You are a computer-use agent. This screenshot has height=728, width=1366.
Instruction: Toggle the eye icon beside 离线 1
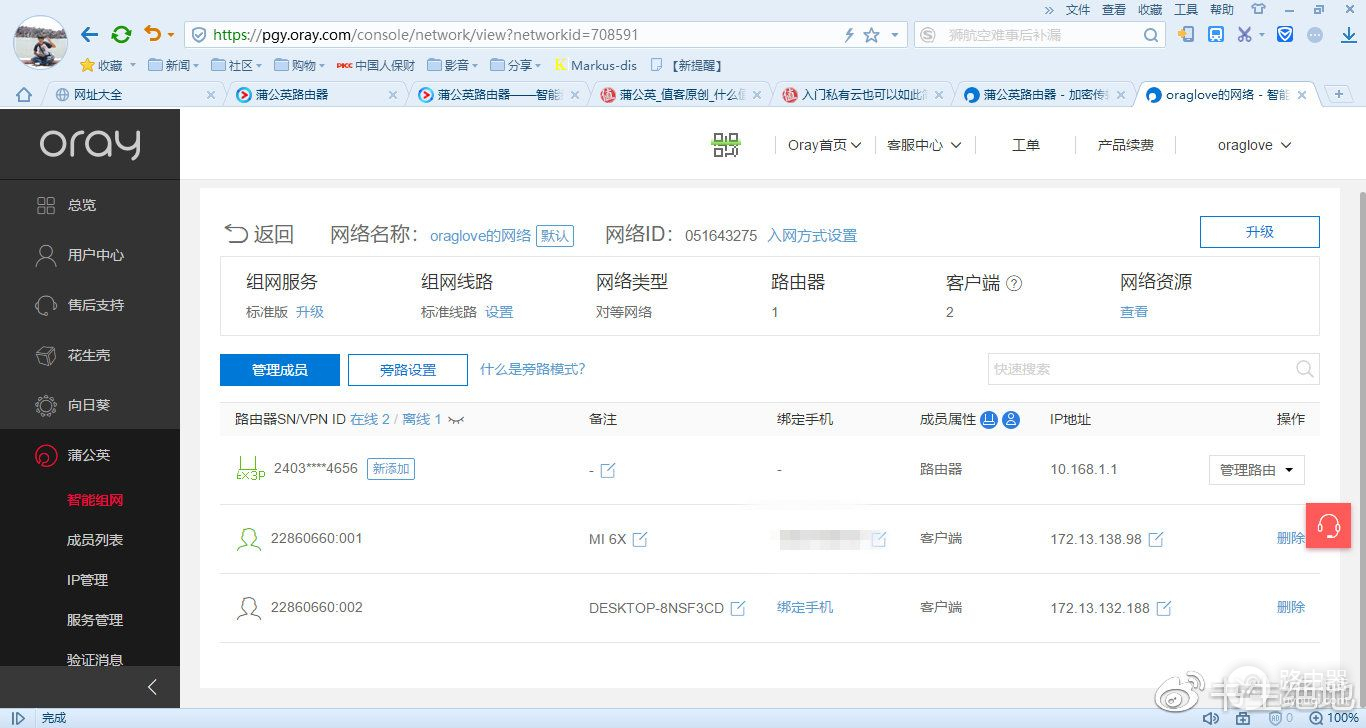457,420
